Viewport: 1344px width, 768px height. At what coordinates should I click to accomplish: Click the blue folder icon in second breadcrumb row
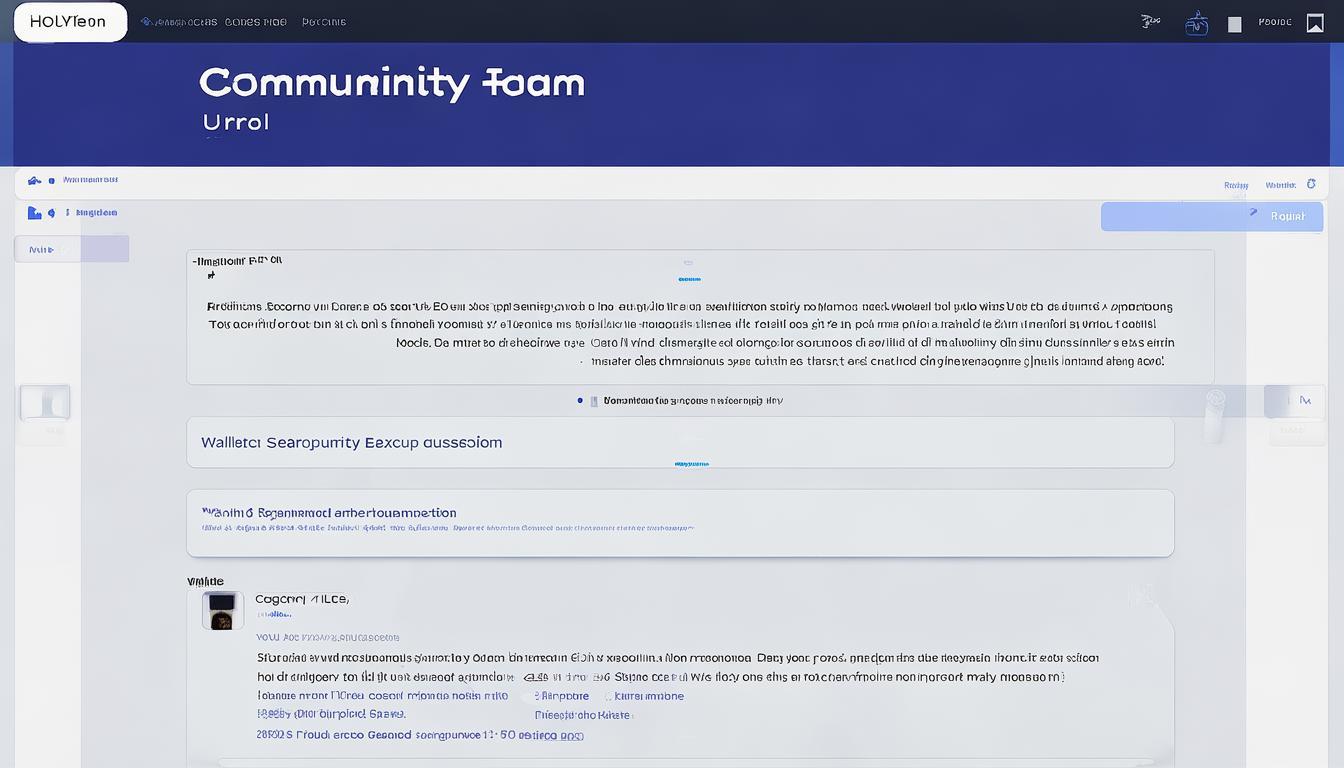(x=34, y=213)
